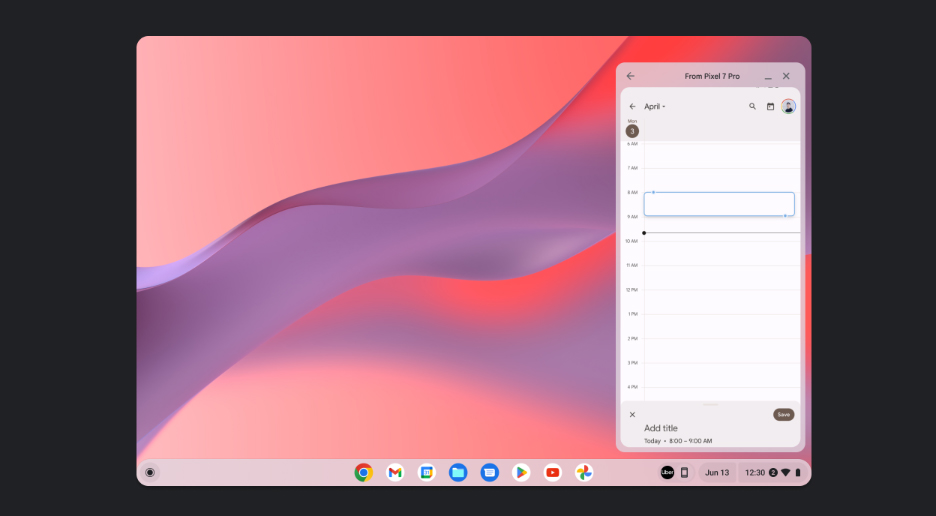Open the Today 8:00 – 9:00 AM time details

678,441
